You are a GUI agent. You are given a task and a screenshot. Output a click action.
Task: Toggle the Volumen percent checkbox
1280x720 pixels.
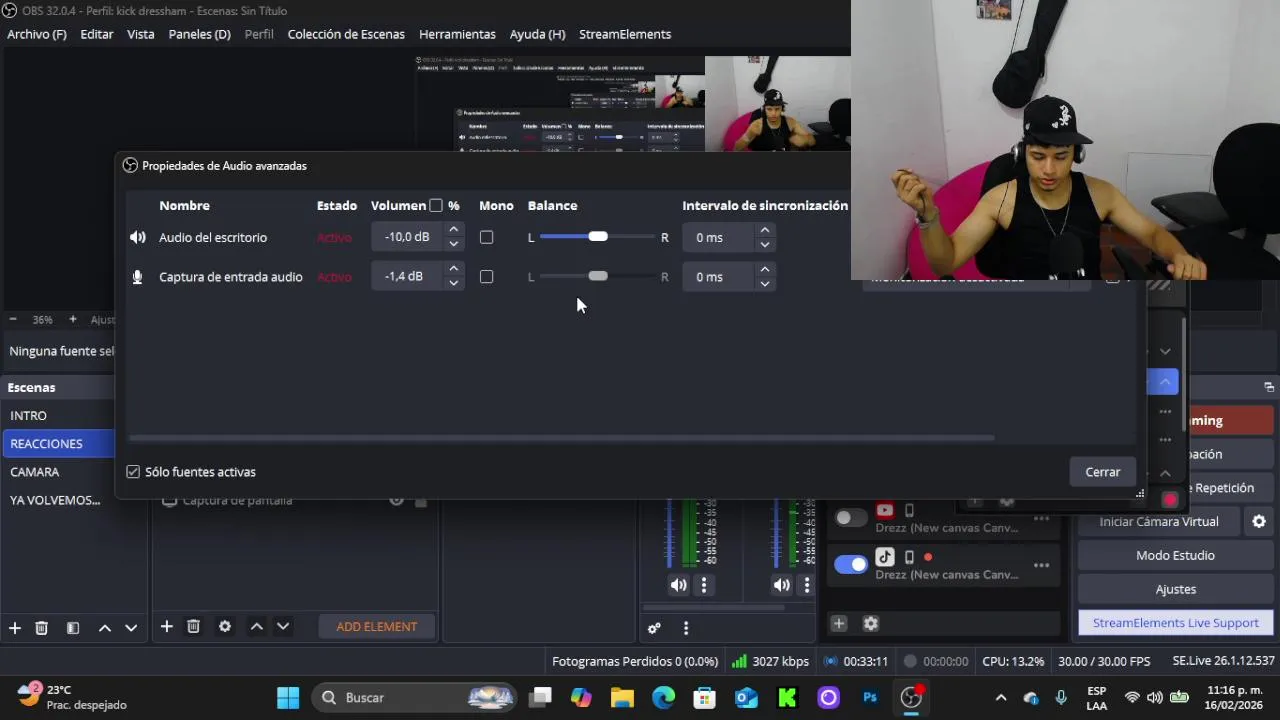436,205
